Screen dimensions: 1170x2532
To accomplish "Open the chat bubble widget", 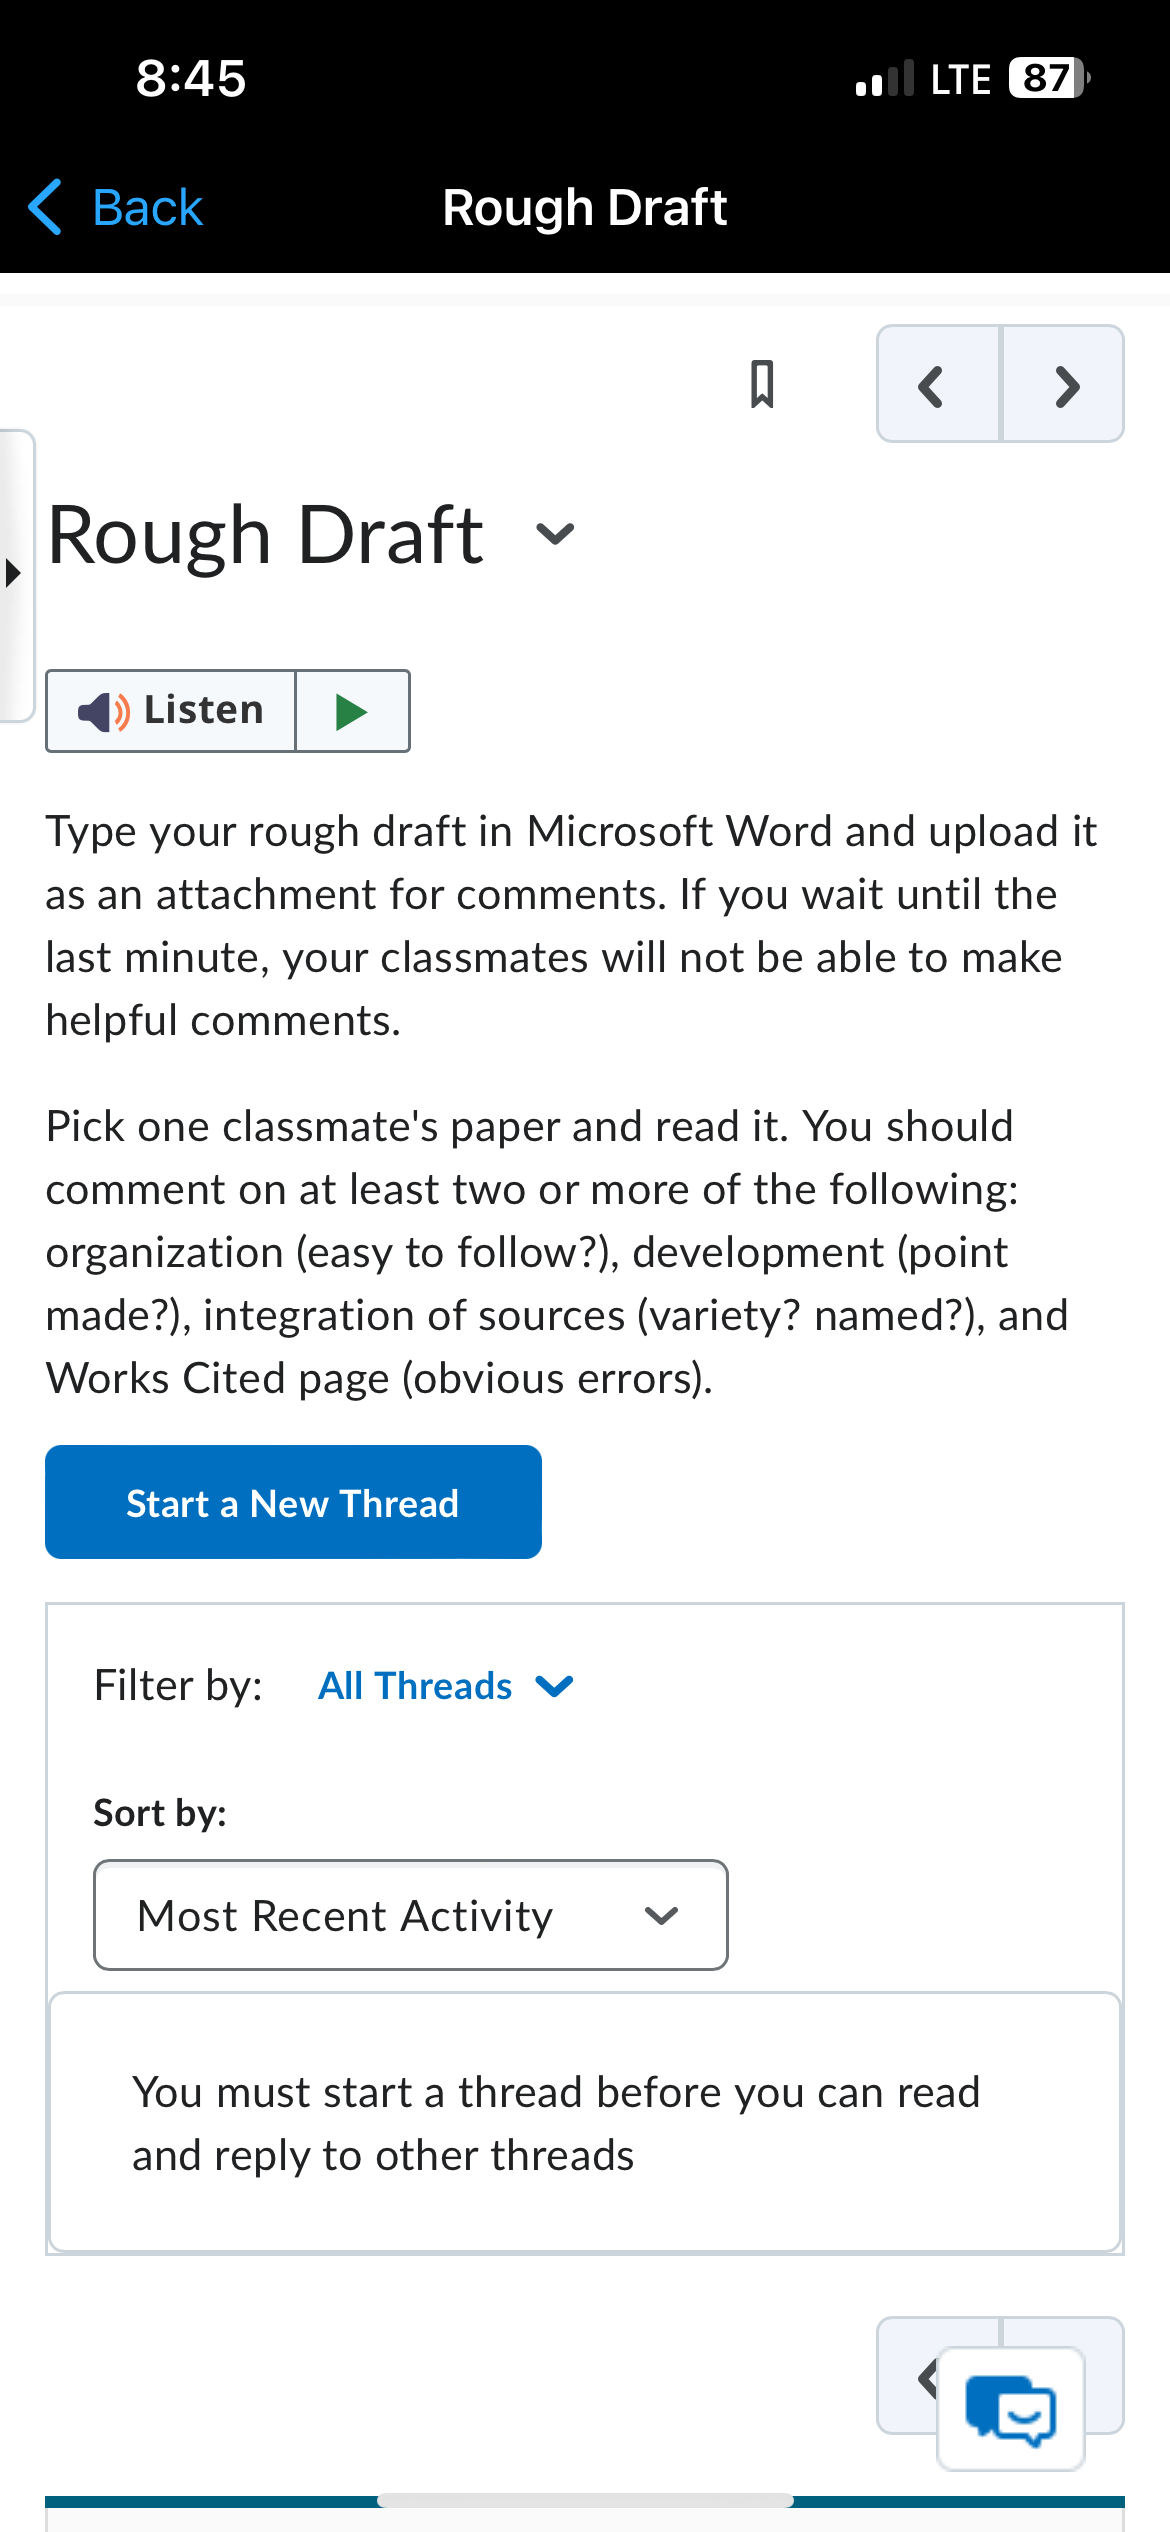I will [x=1011, y=2409].
